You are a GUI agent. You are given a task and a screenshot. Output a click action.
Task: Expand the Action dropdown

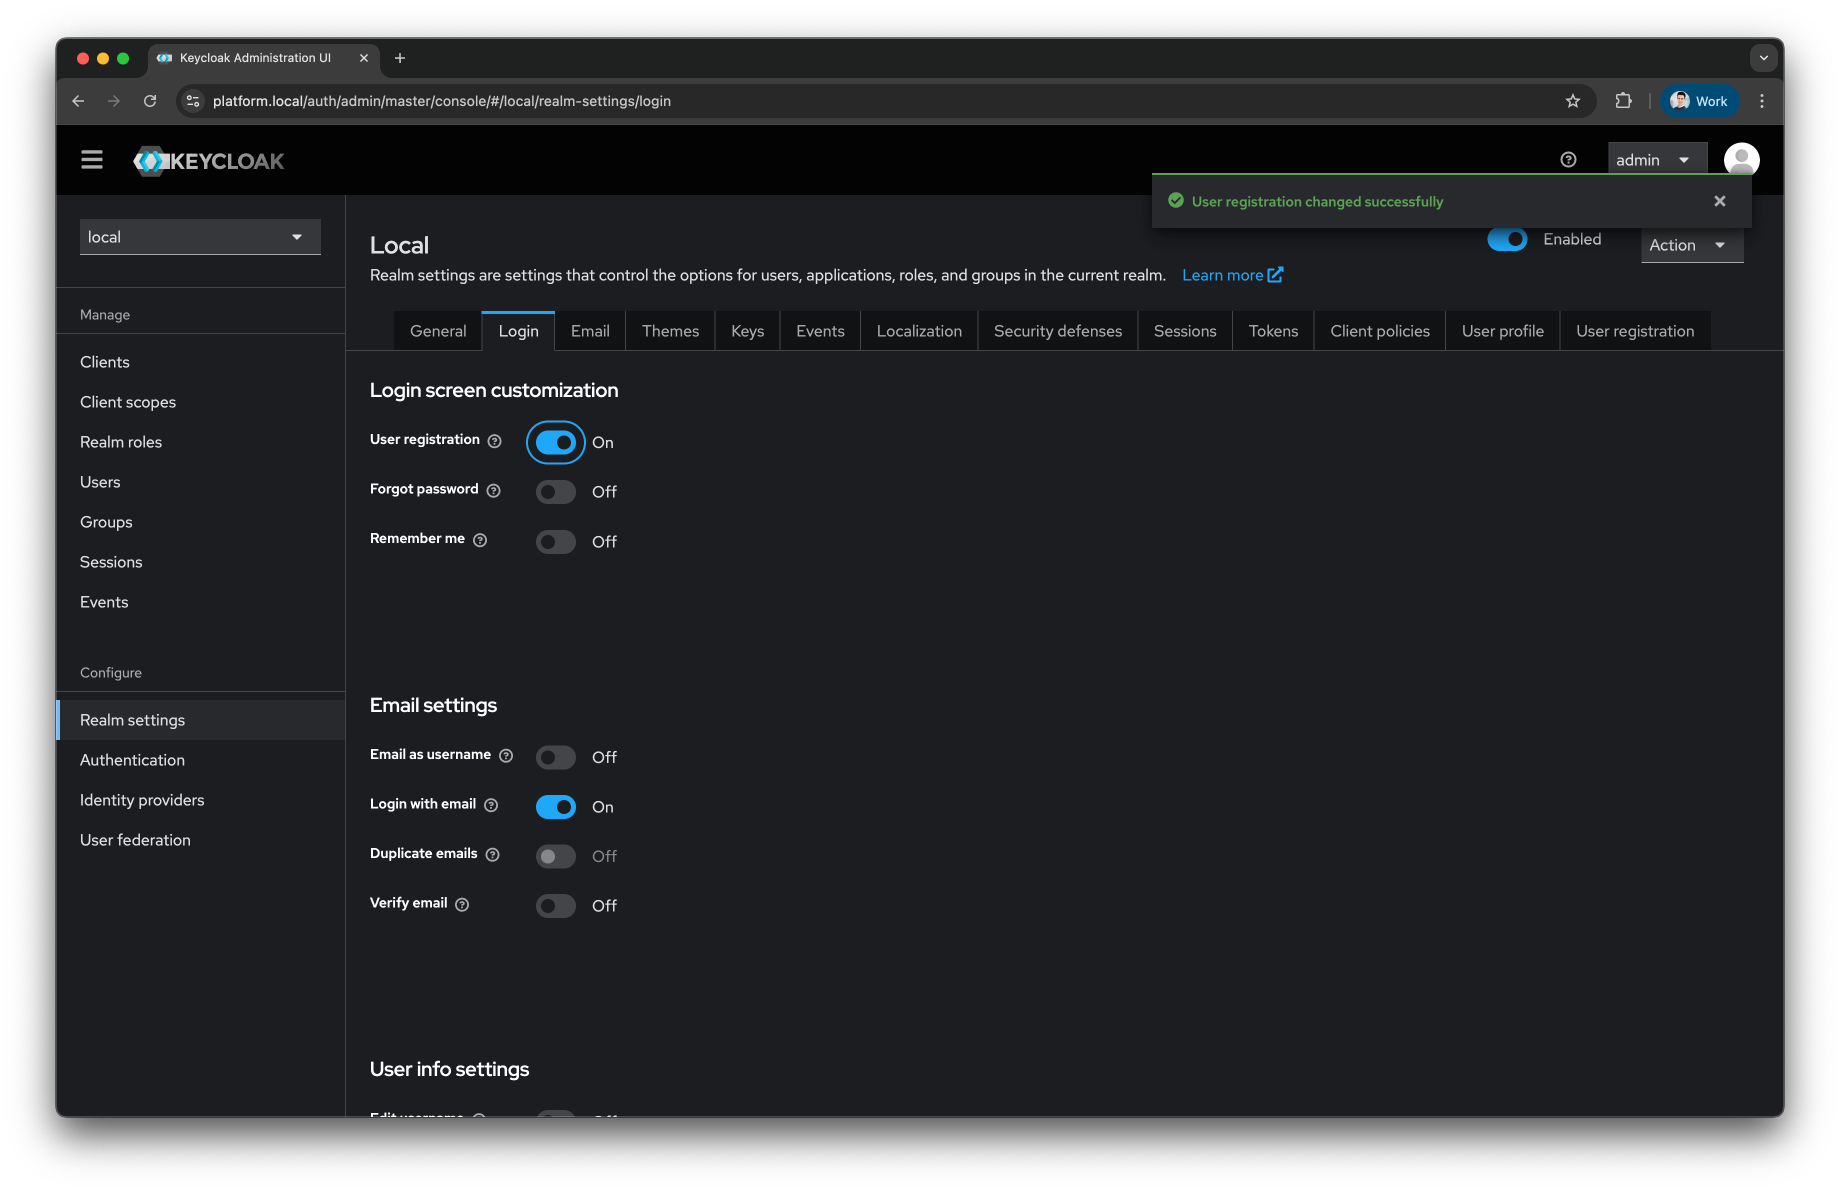1690,245
